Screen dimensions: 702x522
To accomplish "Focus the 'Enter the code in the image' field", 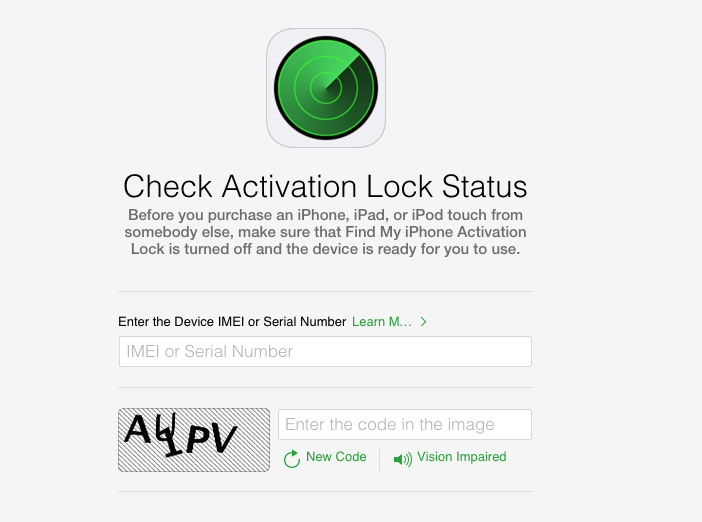I will [405, 424].
